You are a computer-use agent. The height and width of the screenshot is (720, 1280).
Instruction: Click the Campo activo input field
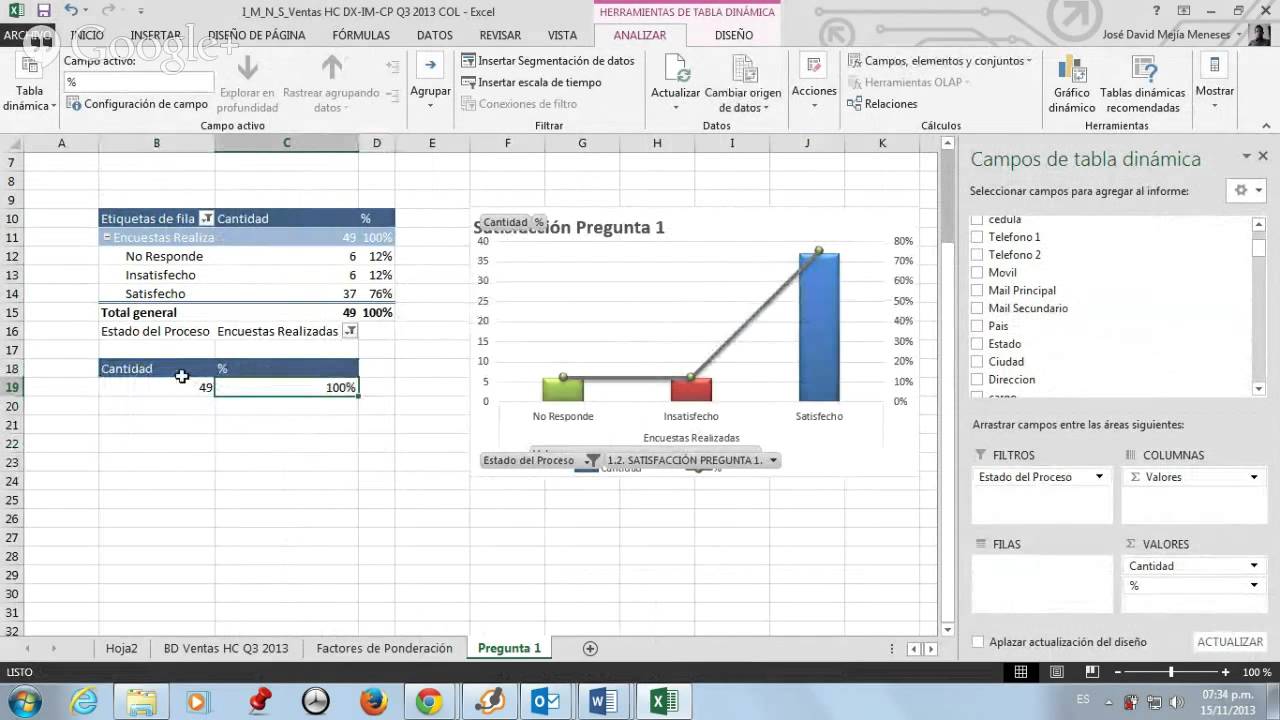(x=139, y=82)
